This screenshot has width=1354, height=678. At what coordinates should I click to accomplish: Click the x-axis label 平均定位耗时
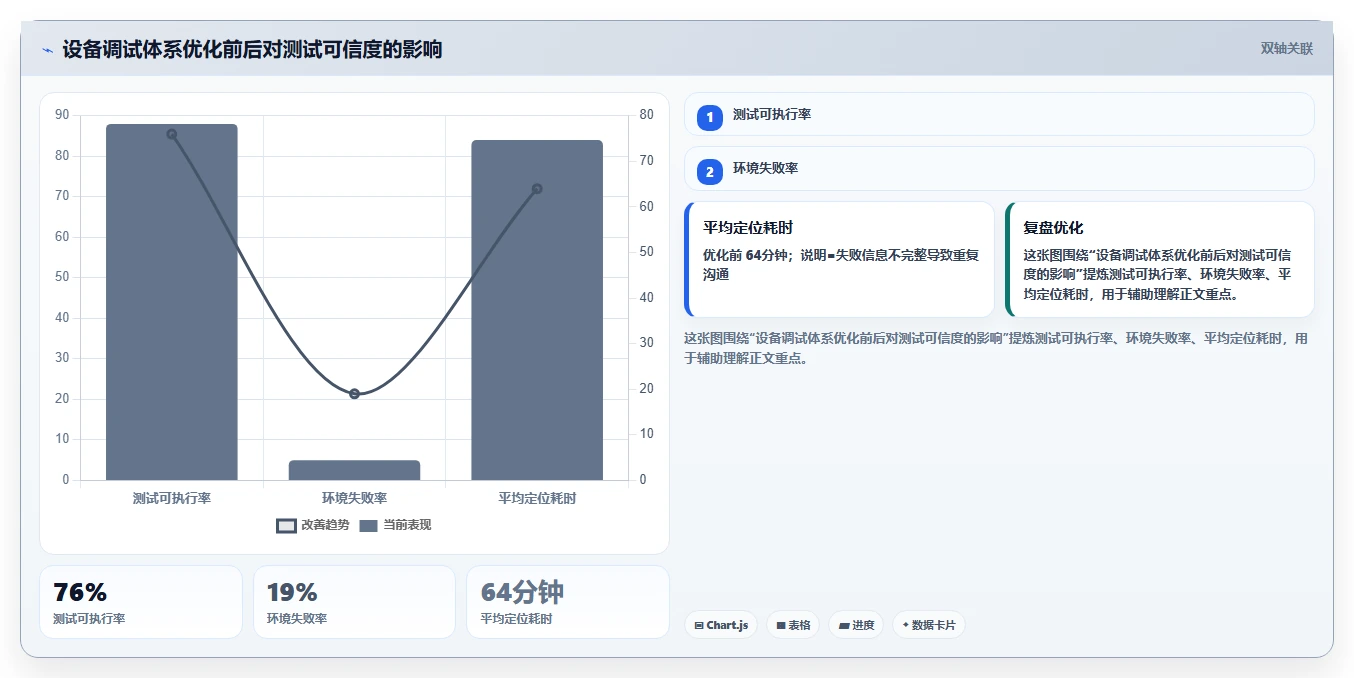[537, 498]
